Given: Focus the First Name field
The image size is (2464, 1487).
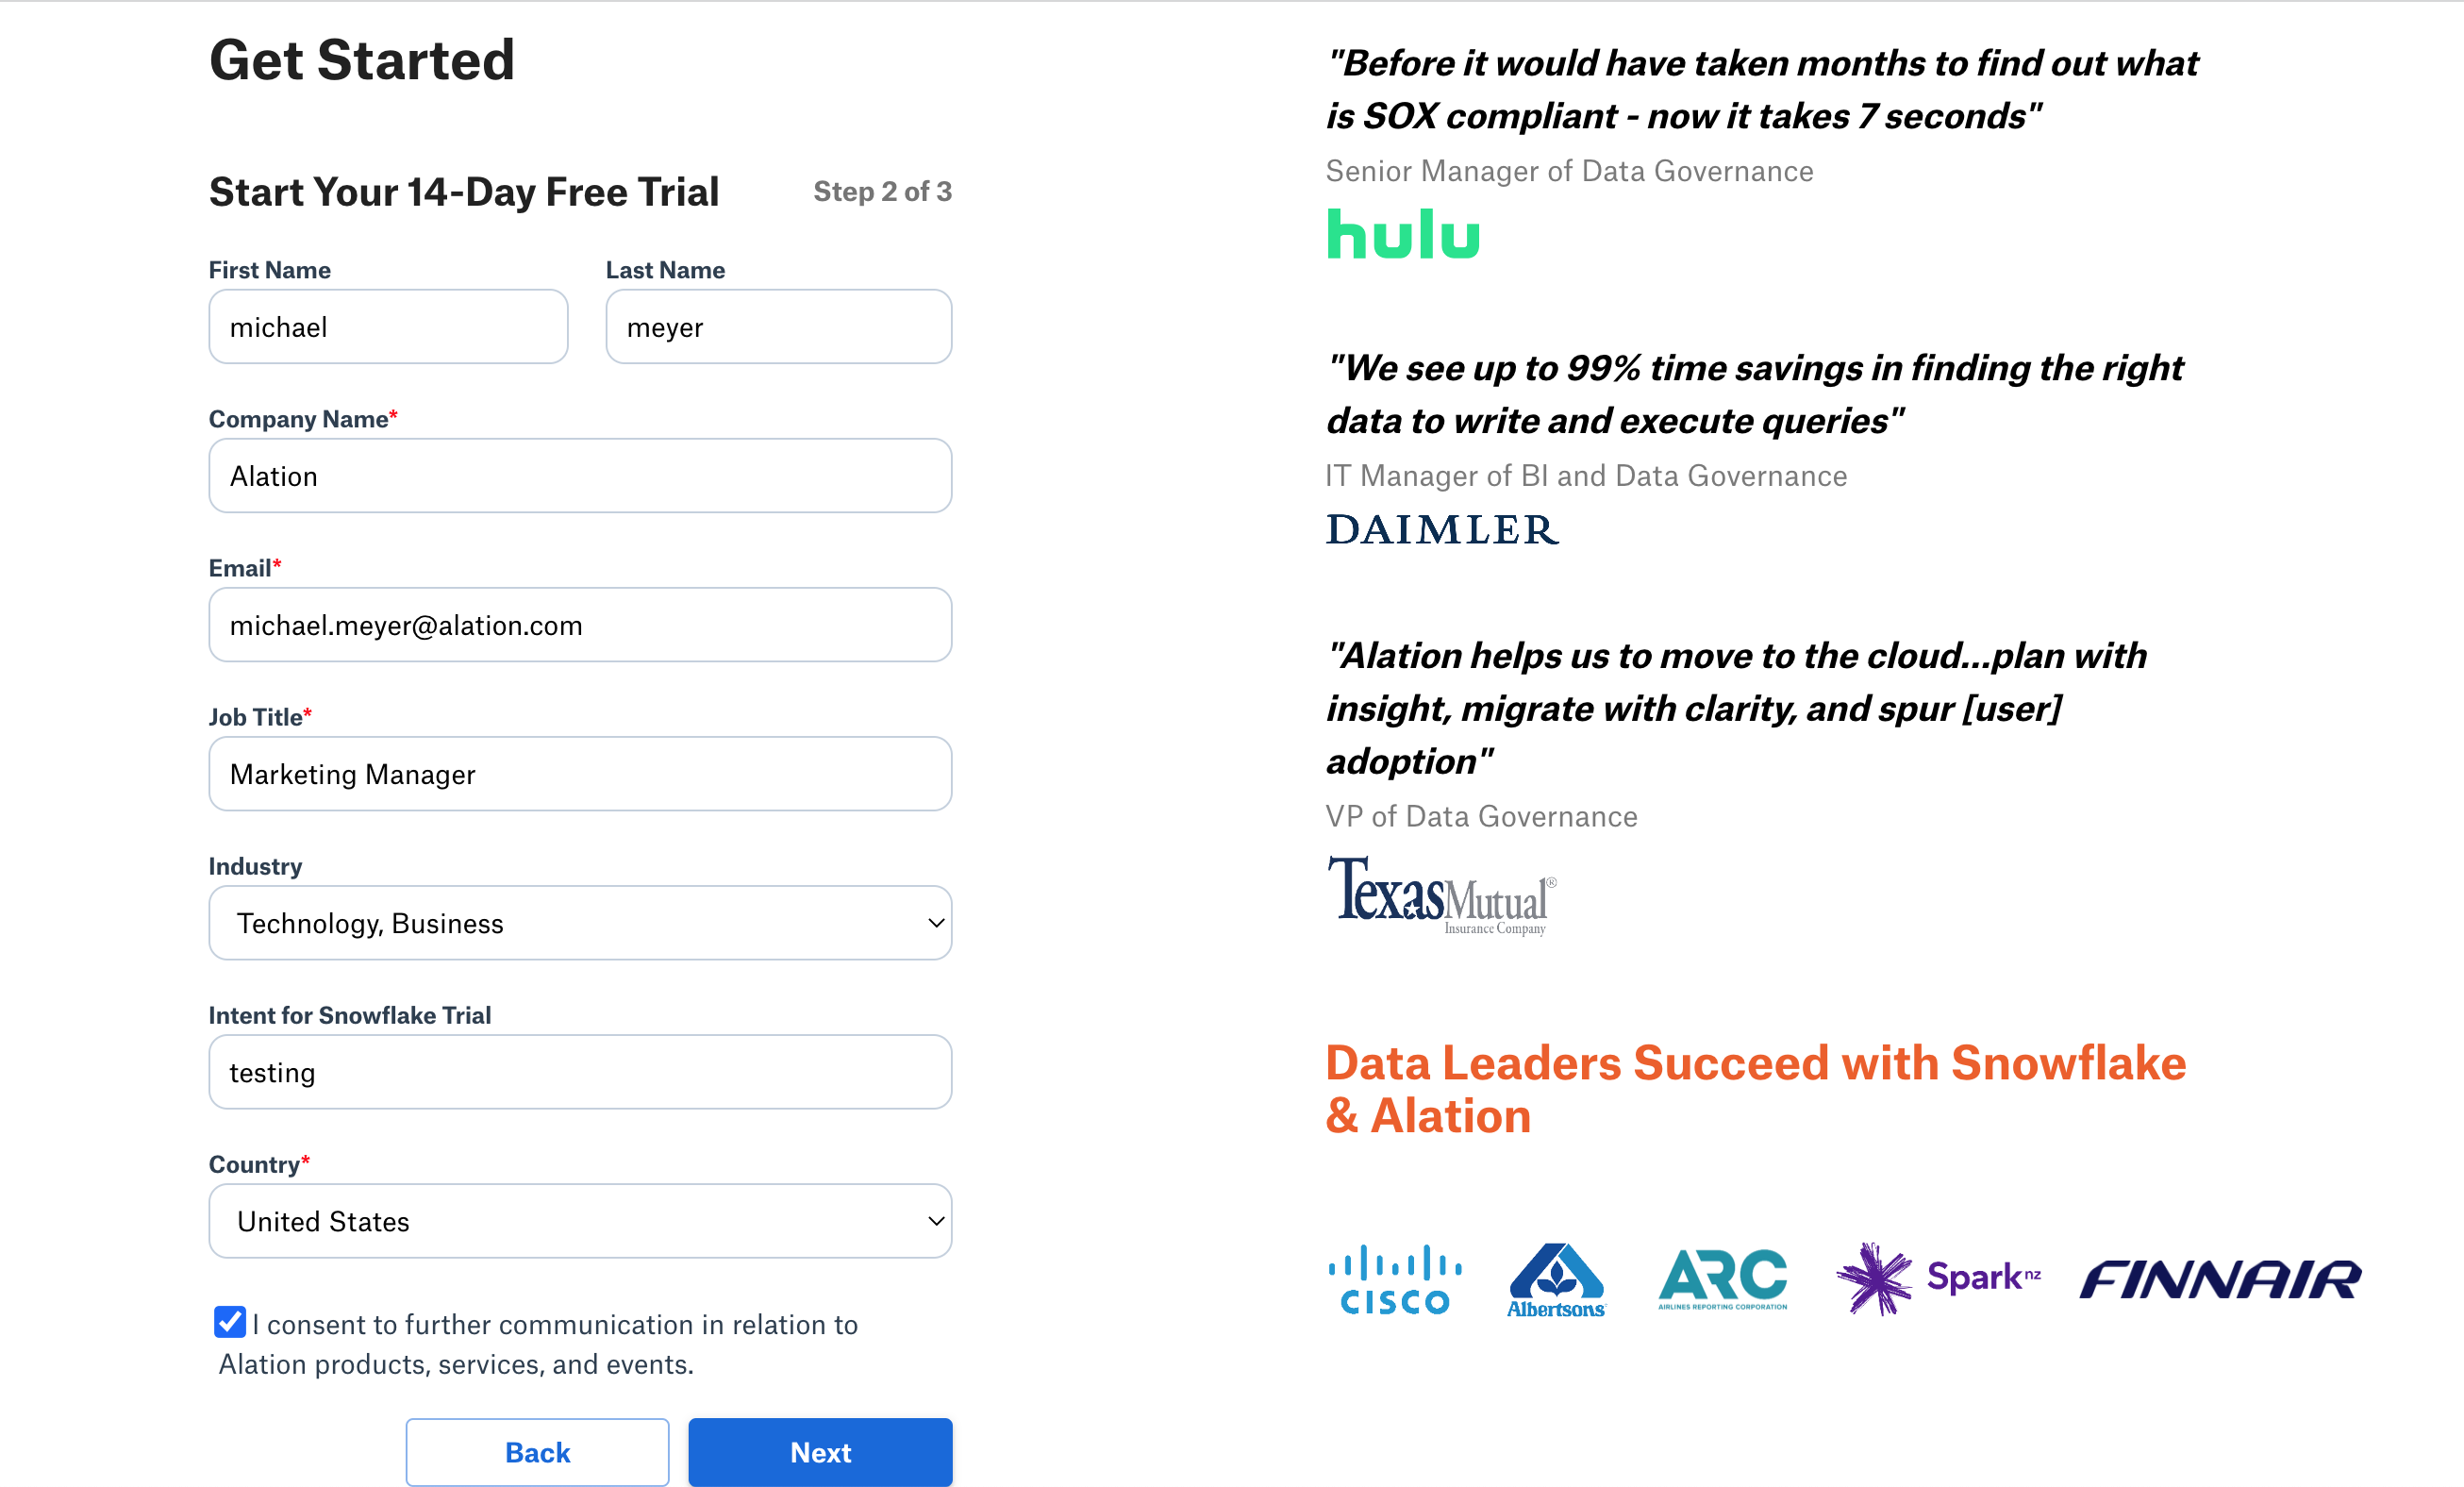Looking at the screenshot, I should click(388, 327).
